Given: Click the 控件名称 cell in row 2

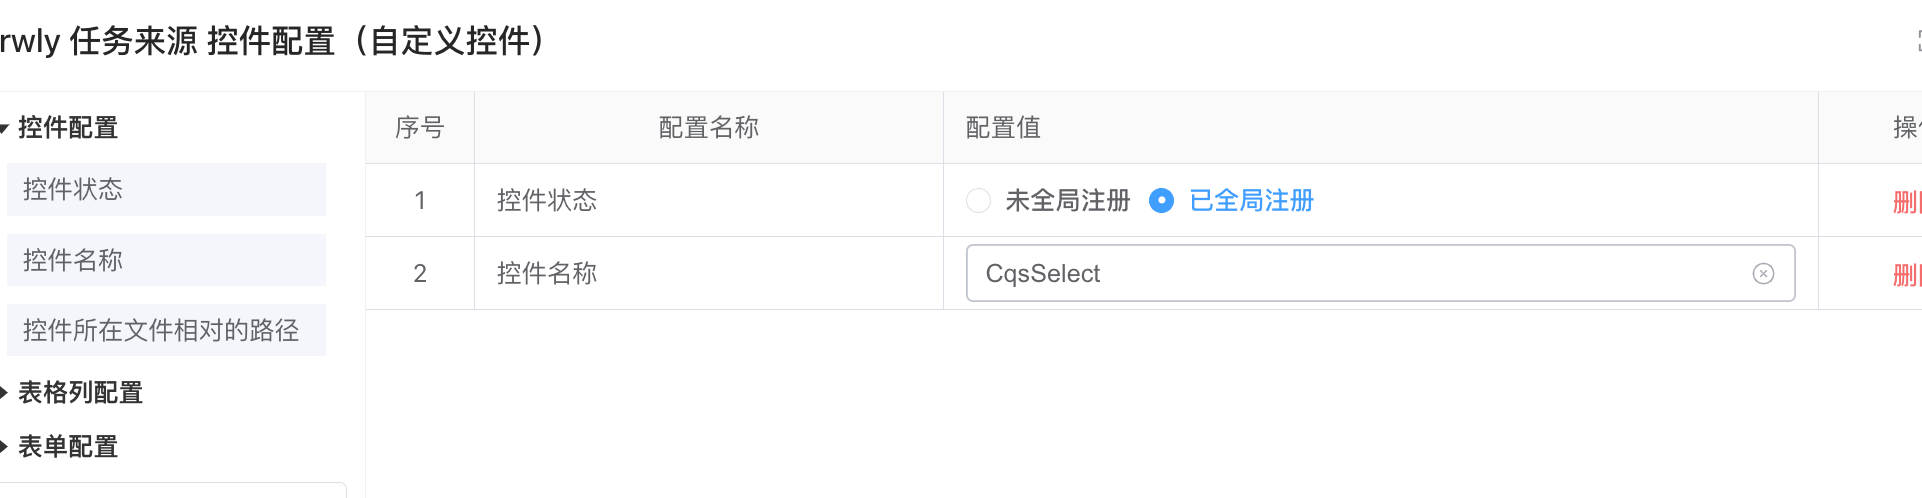Looking at the screenshot, I should (547, 274).
